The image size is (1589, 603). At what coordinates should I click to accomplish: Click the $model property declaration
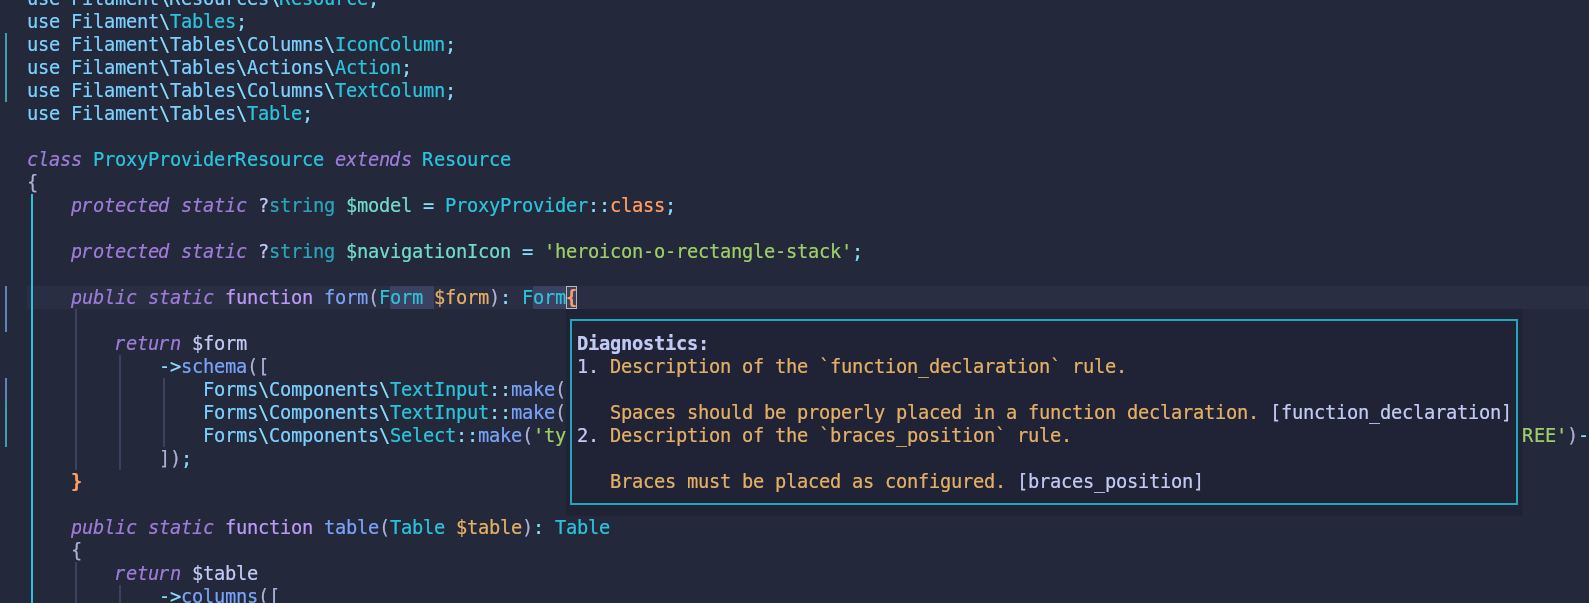[x=378, y=206]
